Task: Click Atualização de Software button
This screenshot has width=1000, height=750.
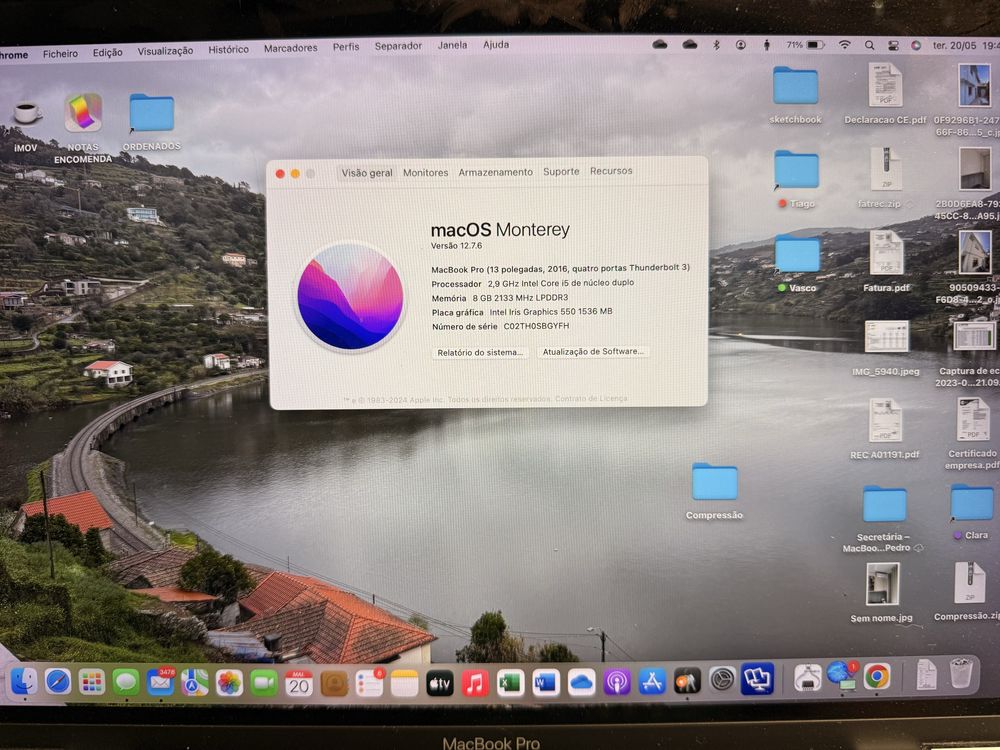Action: [x=592, y=351]
